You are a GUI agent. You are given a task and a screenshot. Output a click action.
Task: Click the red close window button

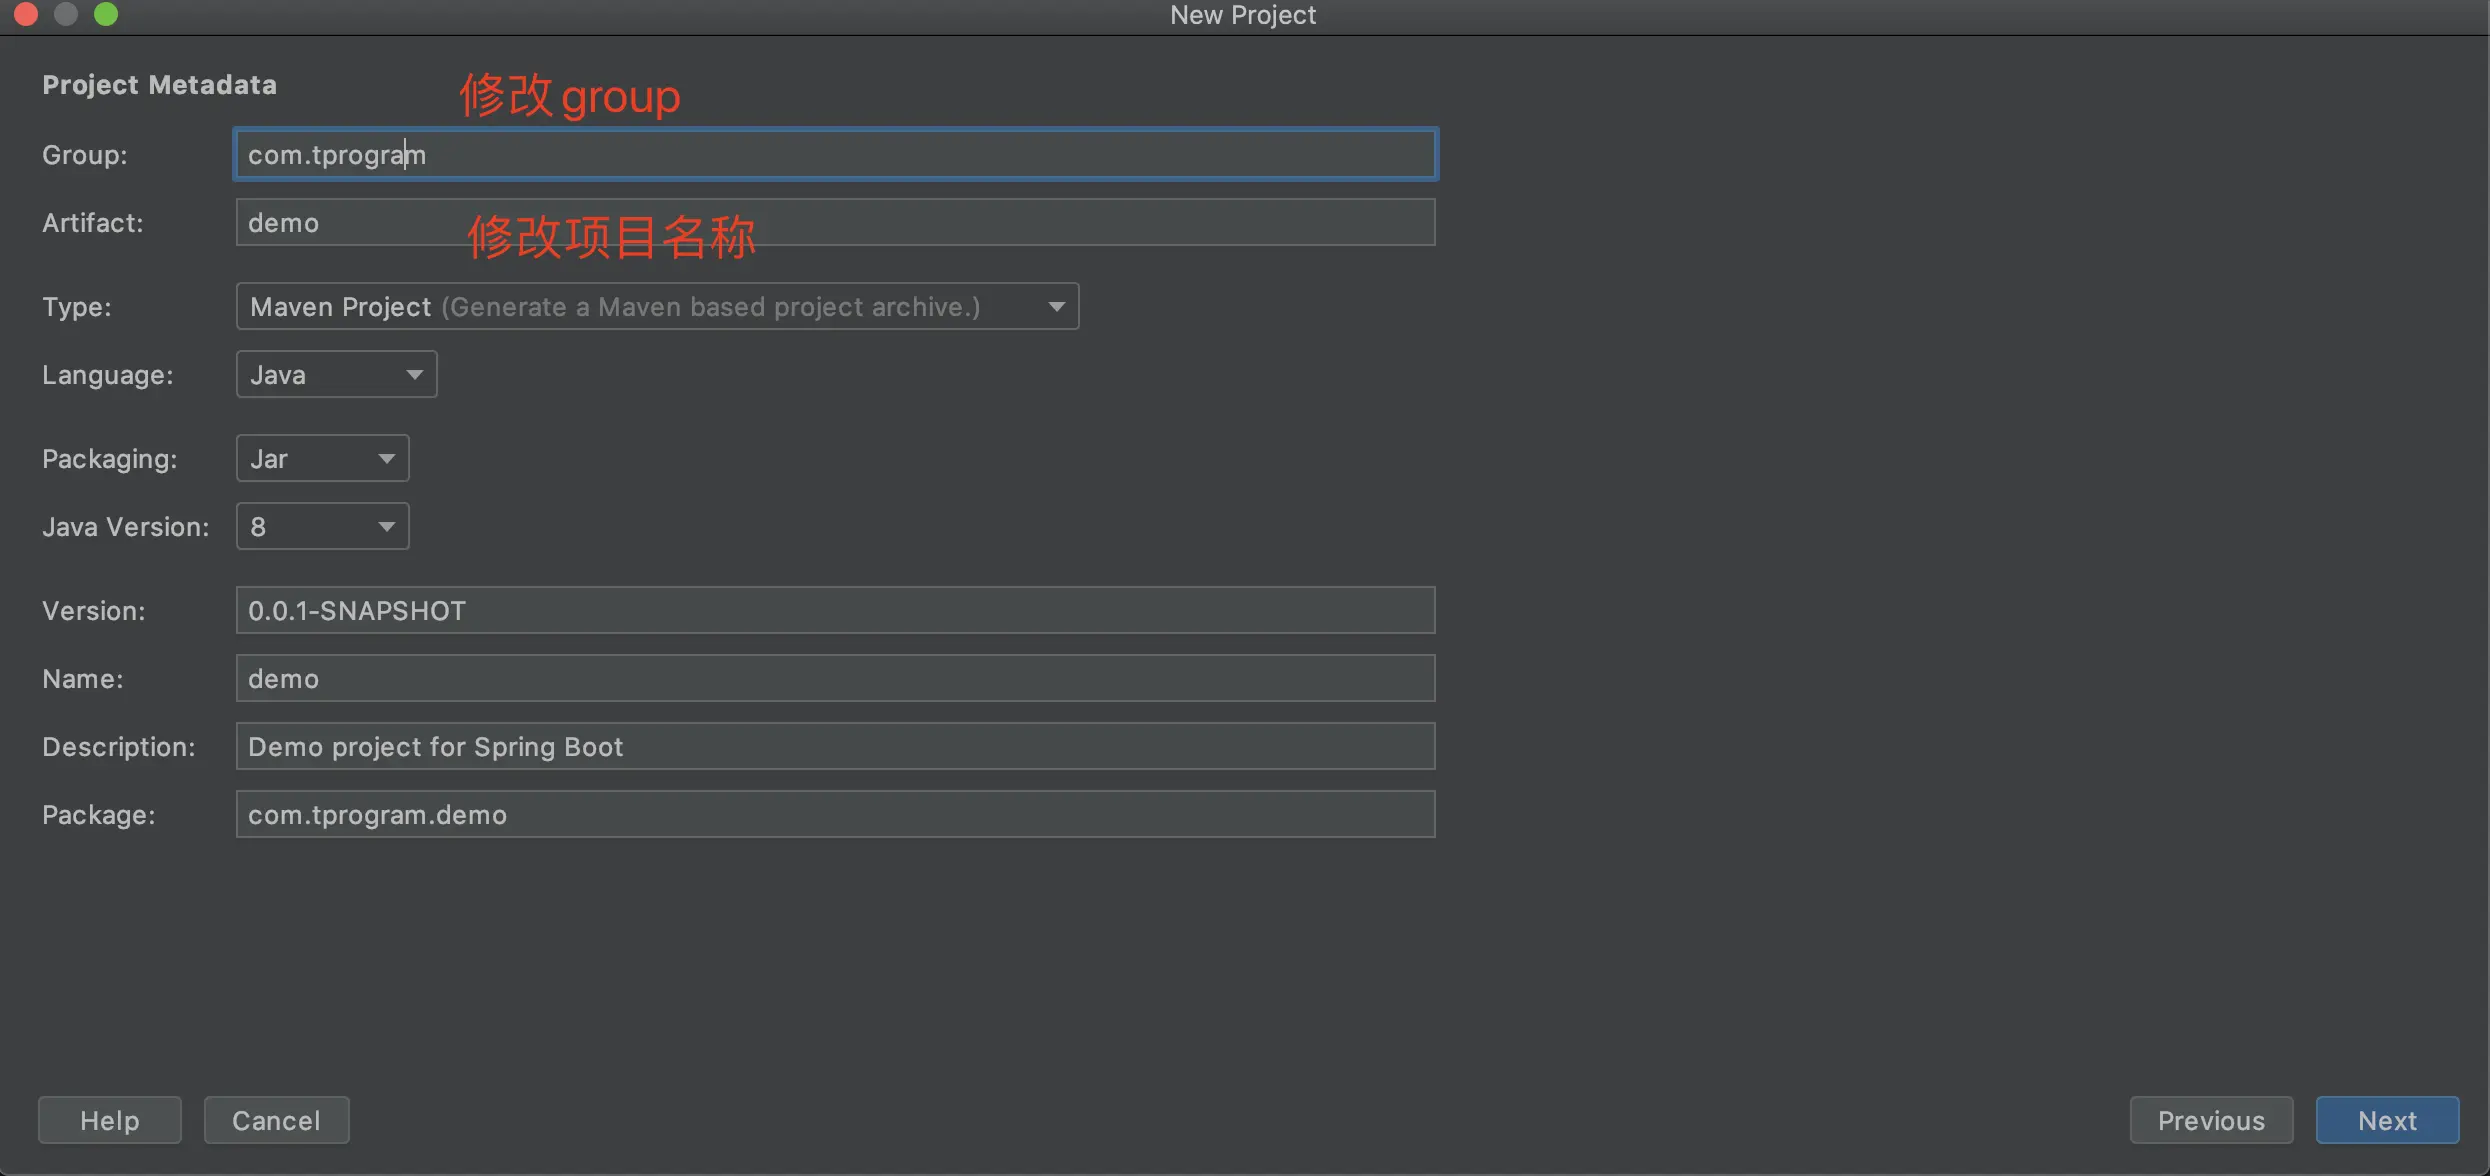coord(26,14)
